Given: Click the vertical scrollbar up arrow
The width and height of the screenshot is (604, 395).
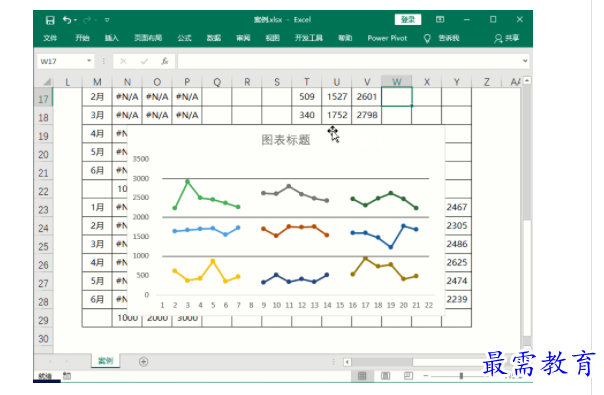Looking at the screenshot, I should point(527,81).
